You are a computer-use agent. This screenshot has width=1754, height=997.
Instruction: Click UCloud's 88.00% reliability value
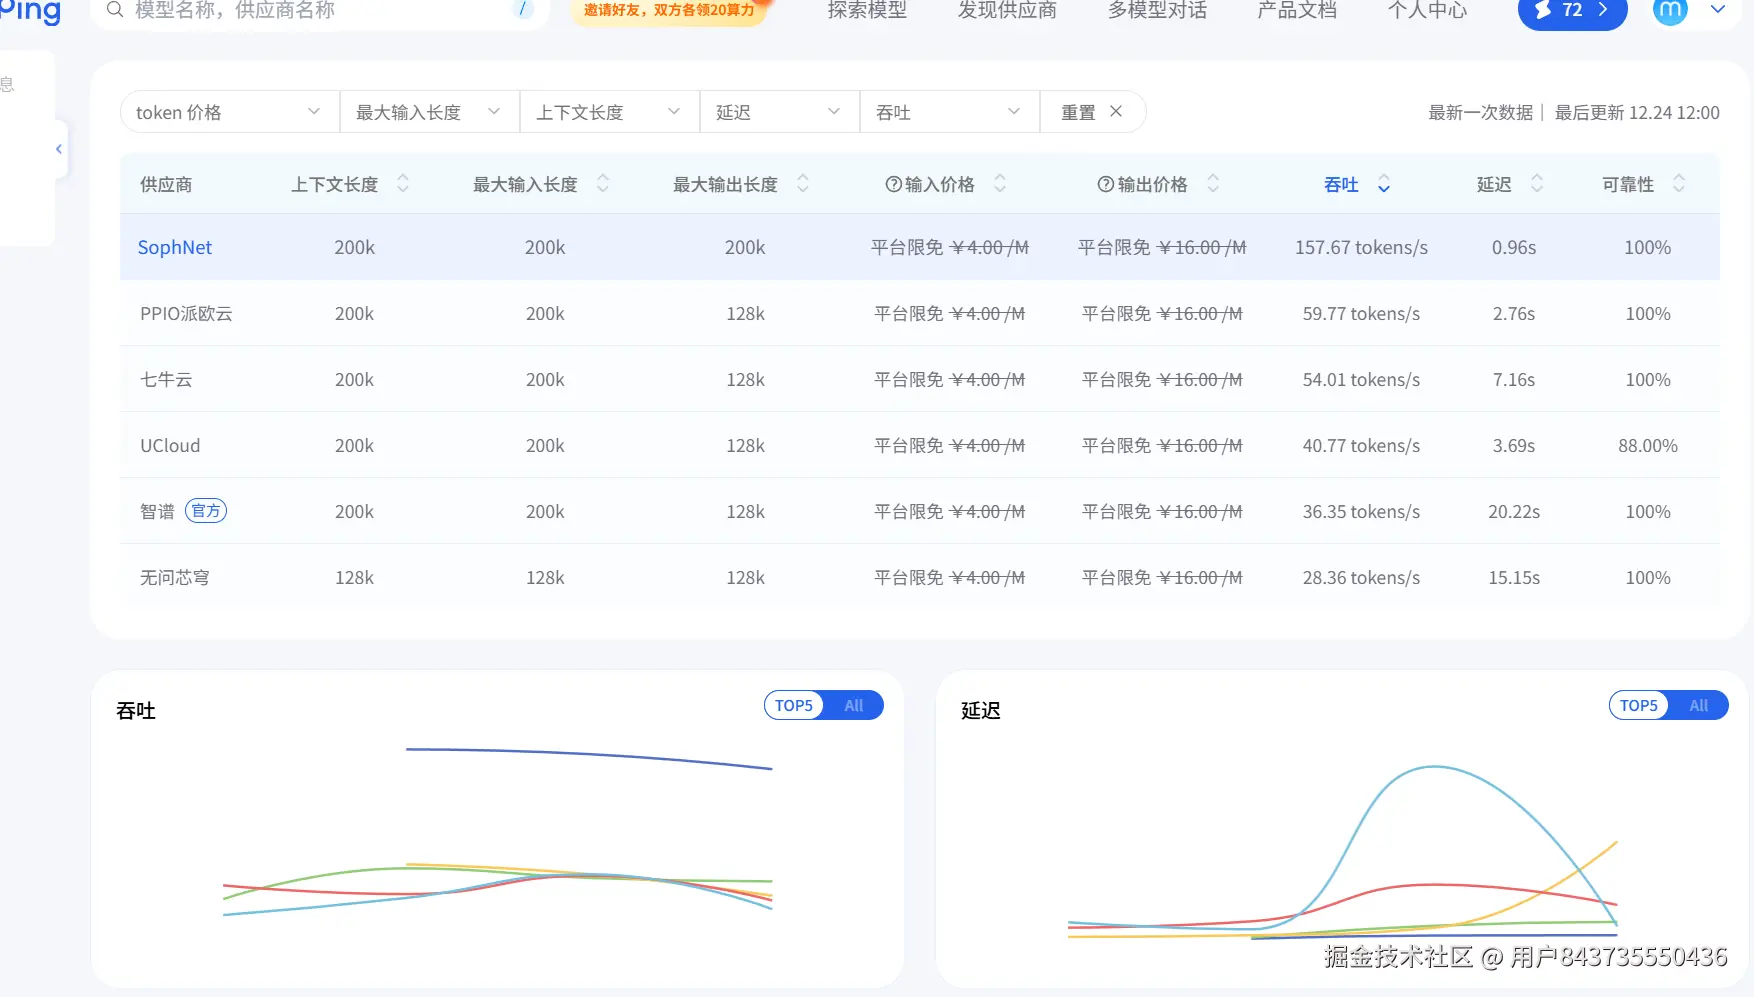[1648, 445]
